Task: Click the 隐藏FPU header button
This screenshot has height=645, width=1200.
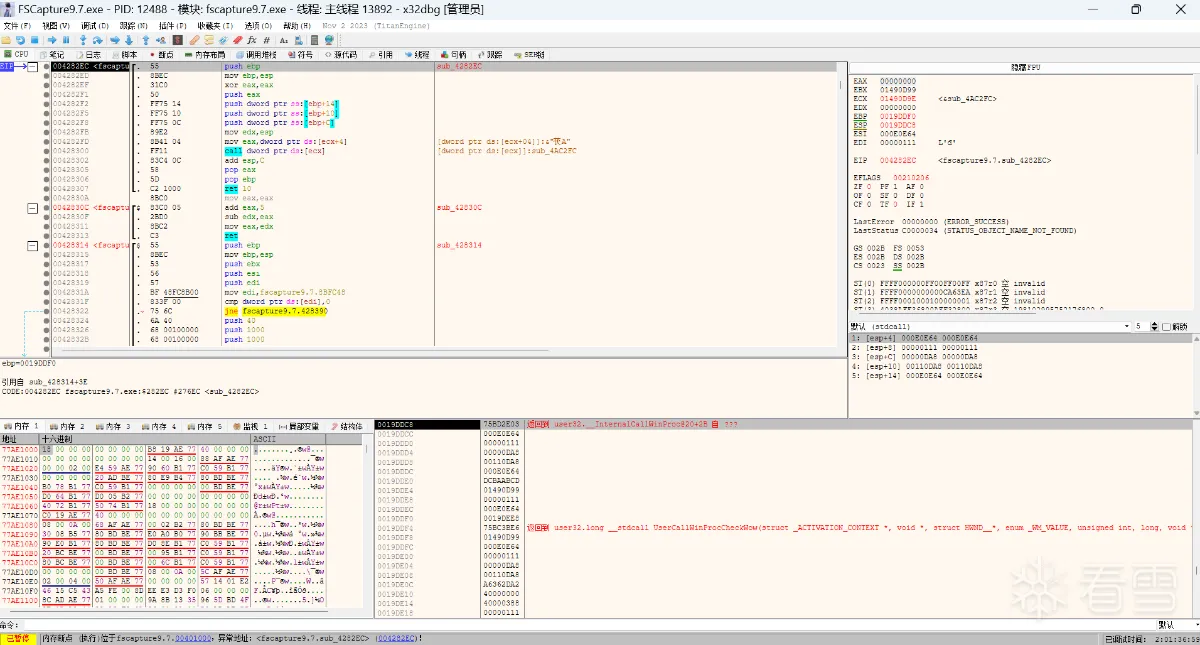Action: 1024,67
